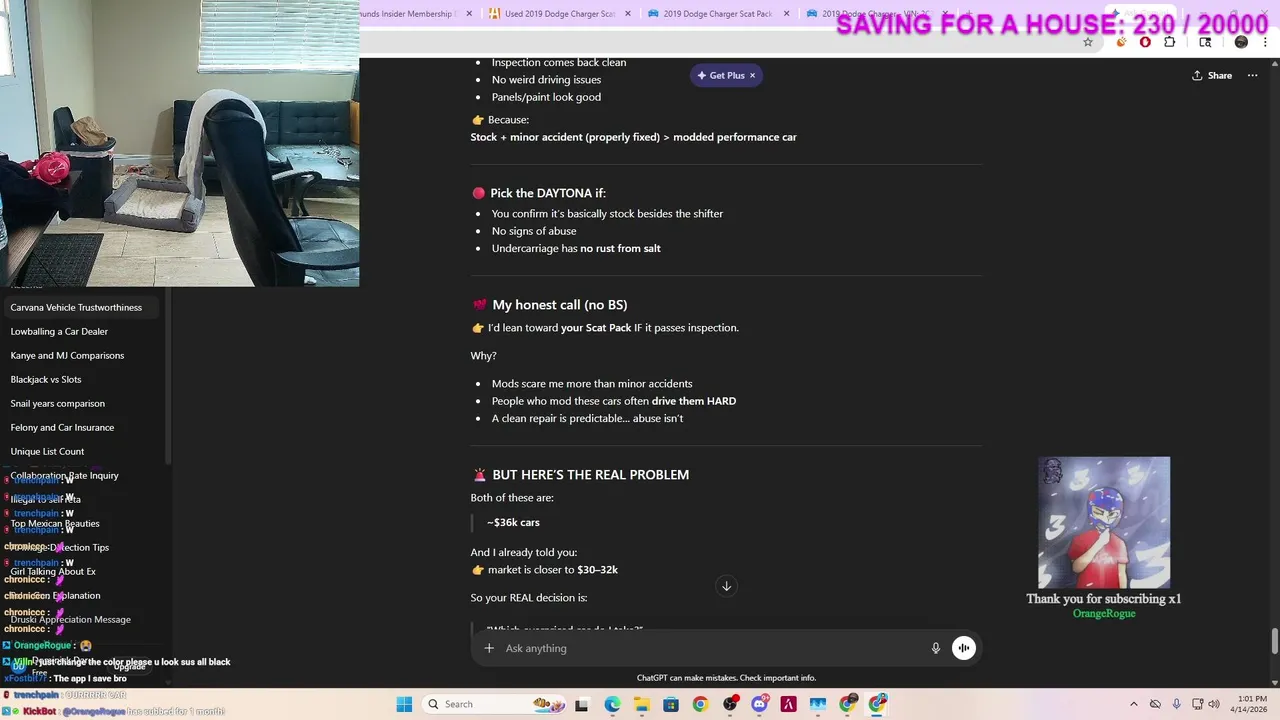This screenshot has height=720, width=1280.
Task: Attach a file with the plus icon
Action: point(489,648)
